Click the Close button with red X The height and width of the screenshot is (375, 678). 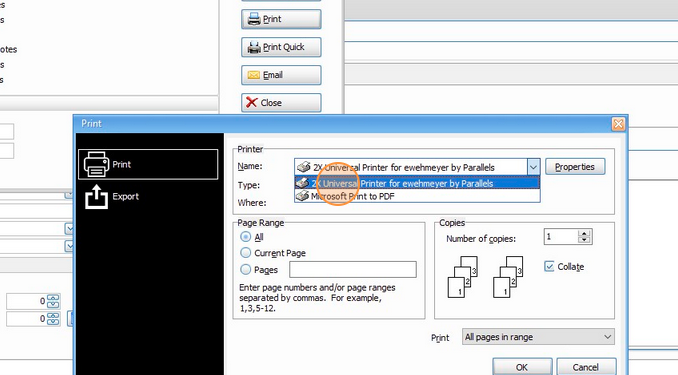tap(281, 103)
